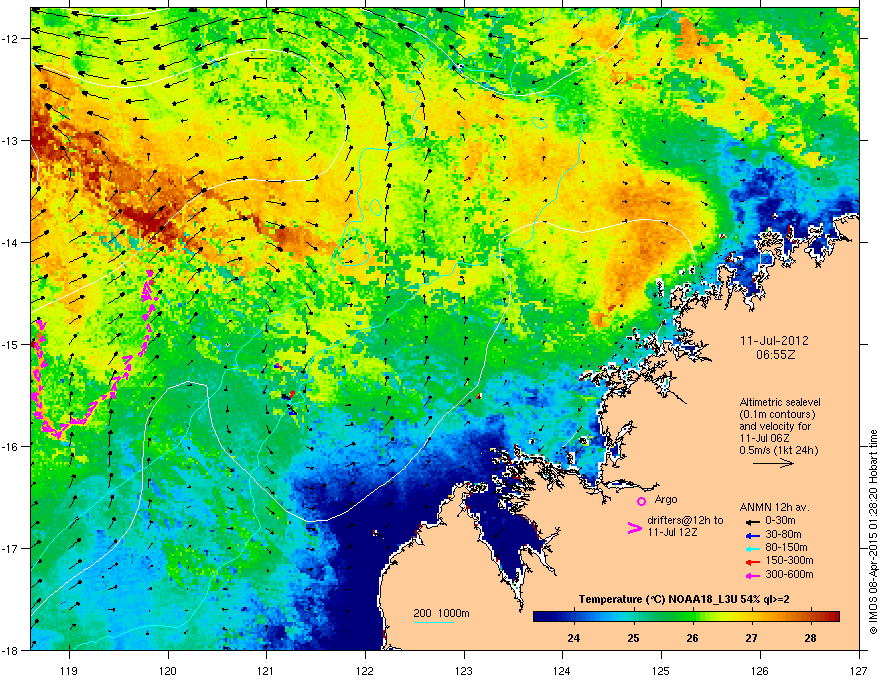The image size is (880, 680).
Task: Click the '200 1000m' isobath label
Action: point(442,613)
